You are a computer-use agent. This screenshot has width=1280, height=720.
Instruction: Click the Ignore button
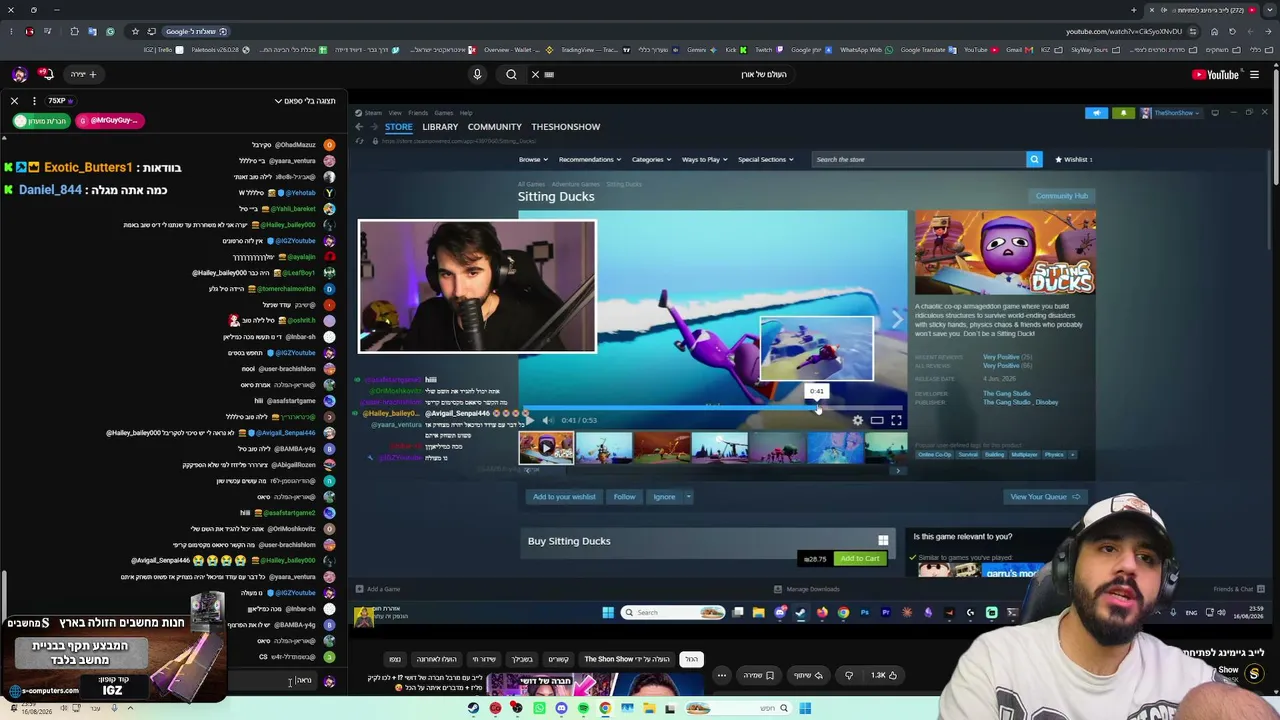[664, 497]
